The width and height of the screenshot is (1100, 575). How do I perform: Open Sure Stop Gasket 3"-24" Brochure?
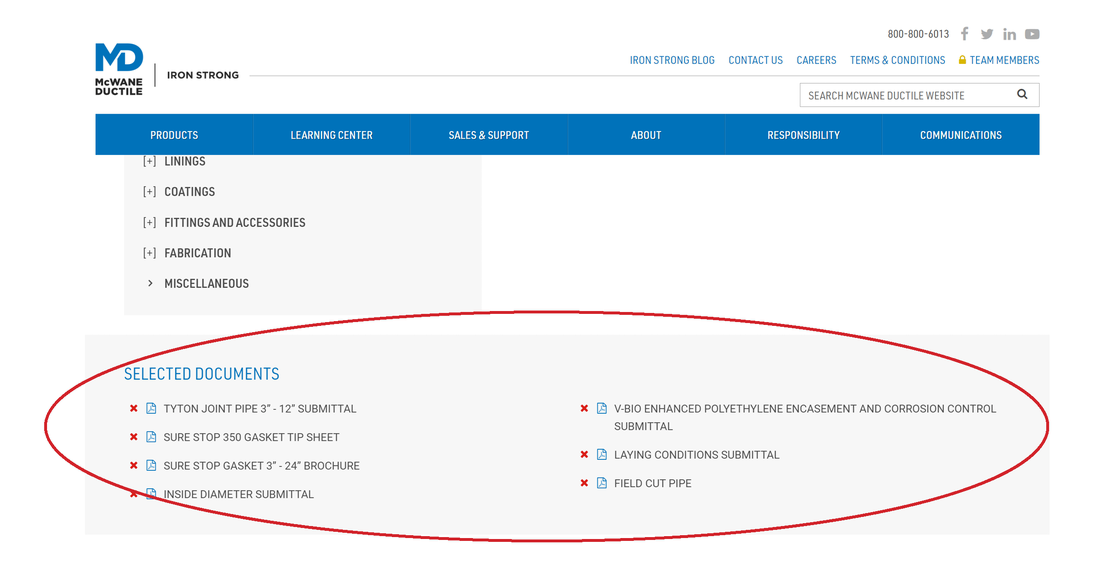point(261,465)
